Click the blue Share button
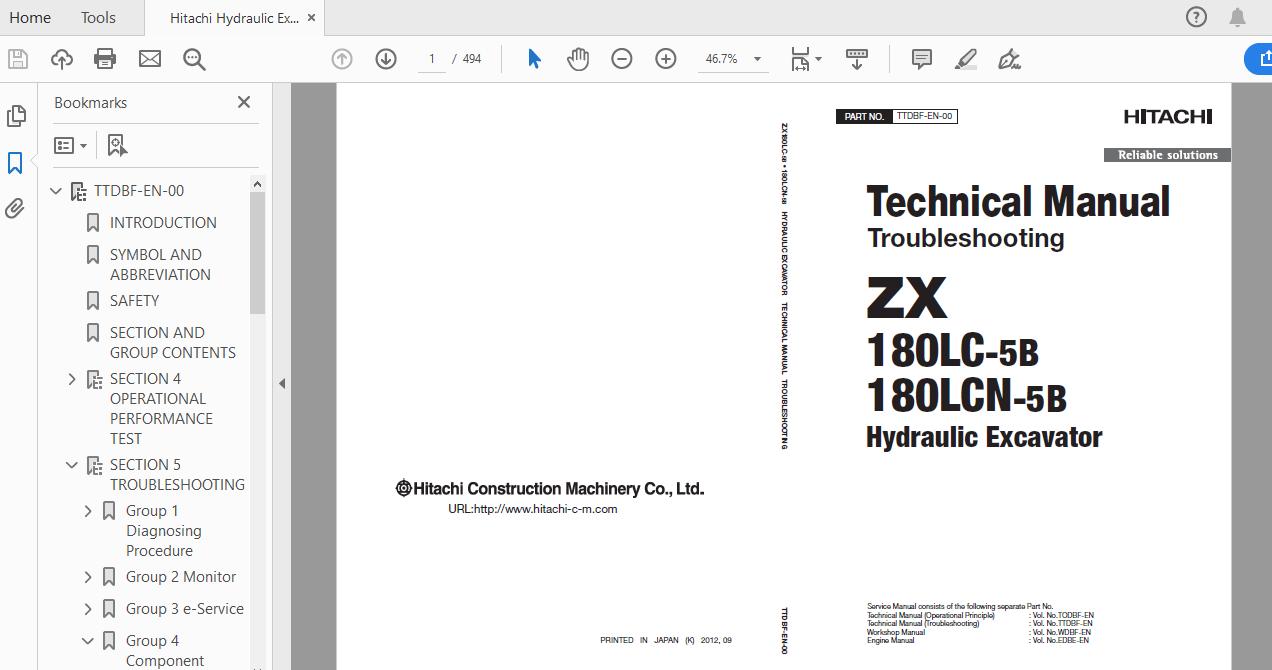This screenshot has height=670, width=1272. (1258, 59)
